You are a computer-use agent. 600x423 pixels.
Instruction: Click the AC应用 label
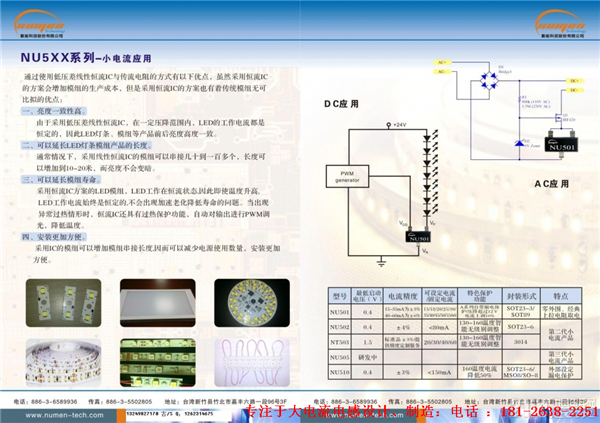[551, 184]
